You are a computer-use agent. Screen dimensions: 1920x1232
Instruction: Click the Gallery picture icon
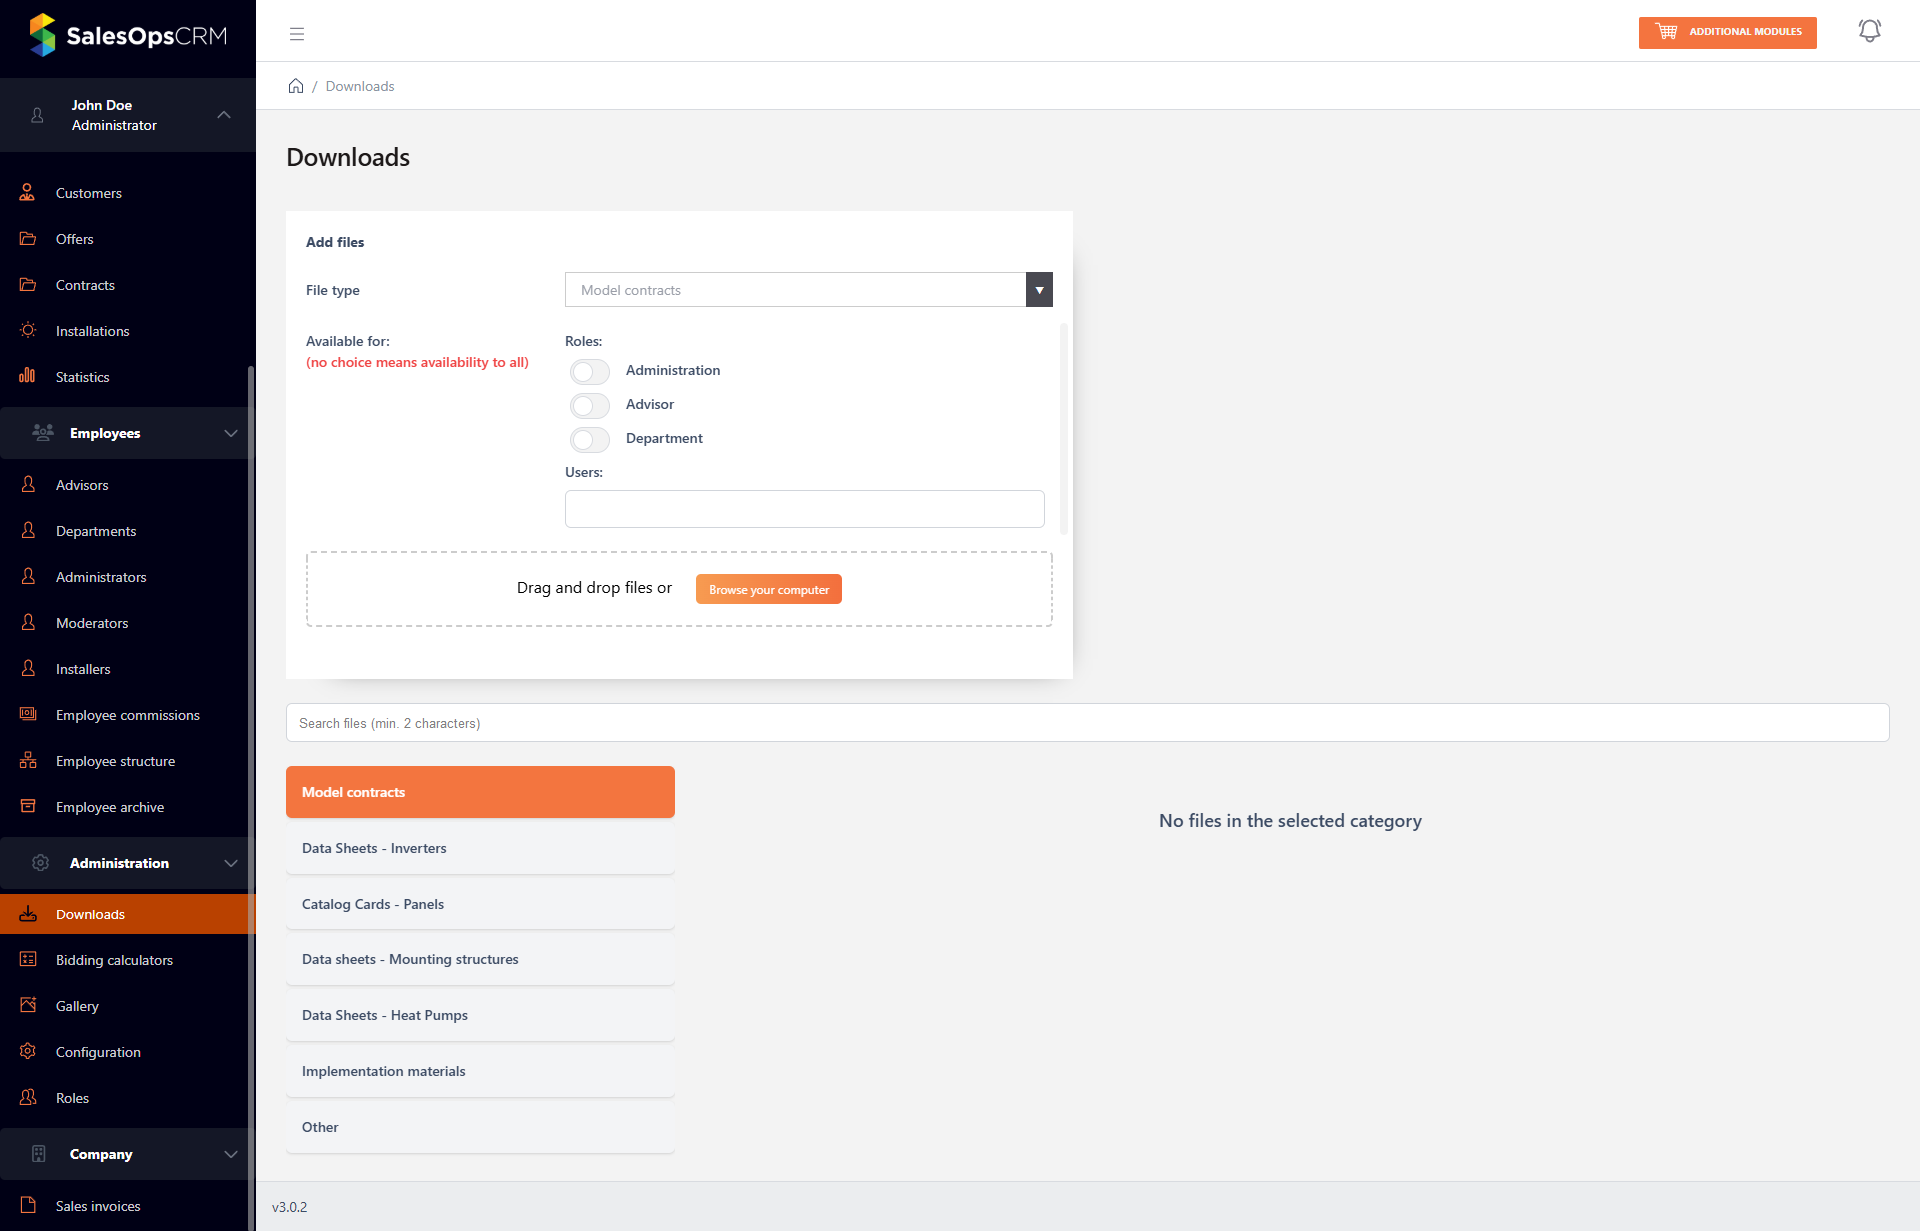coord(28,1005)
